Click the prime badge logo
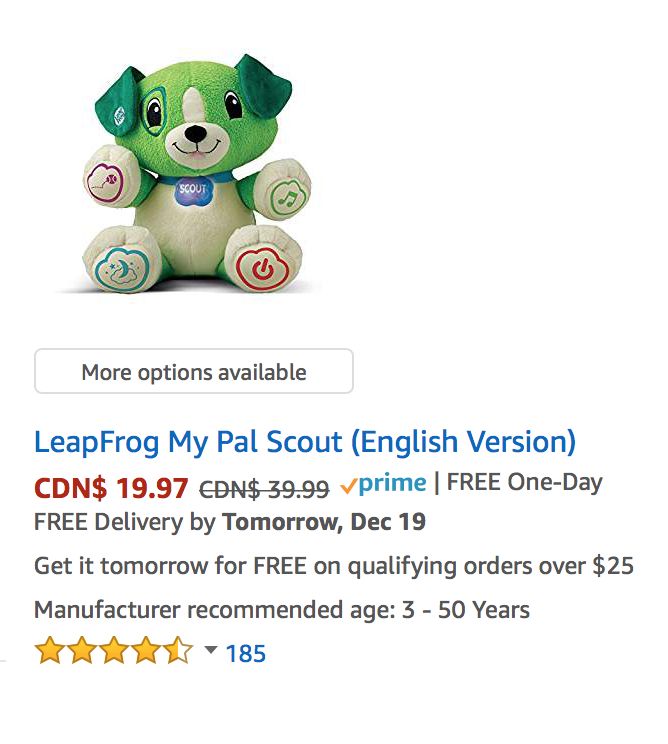 (383, 484)
